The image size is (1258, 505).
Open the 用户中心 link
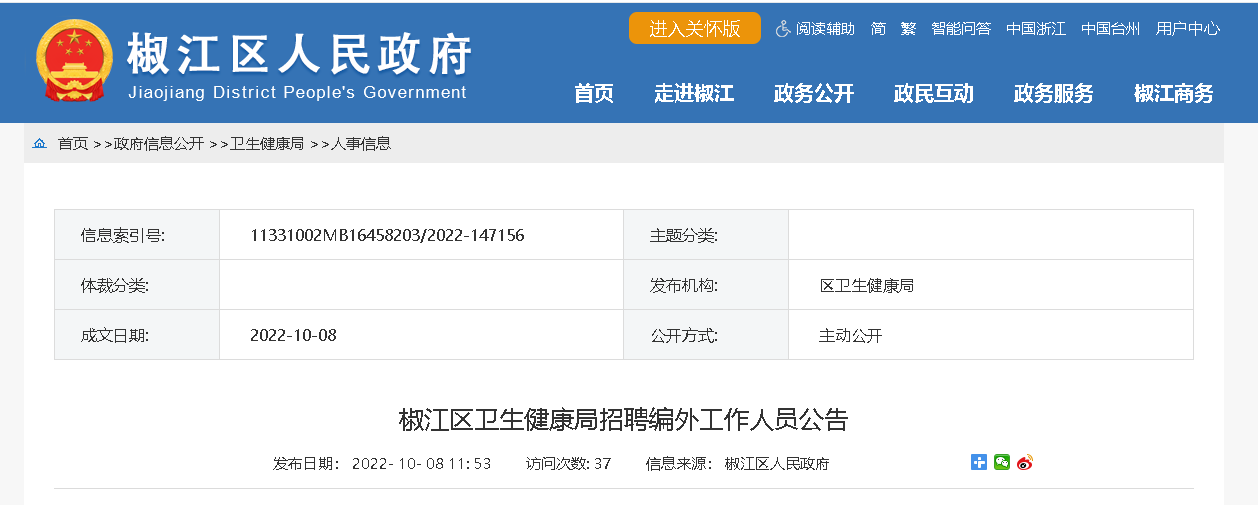(1188, 29)
